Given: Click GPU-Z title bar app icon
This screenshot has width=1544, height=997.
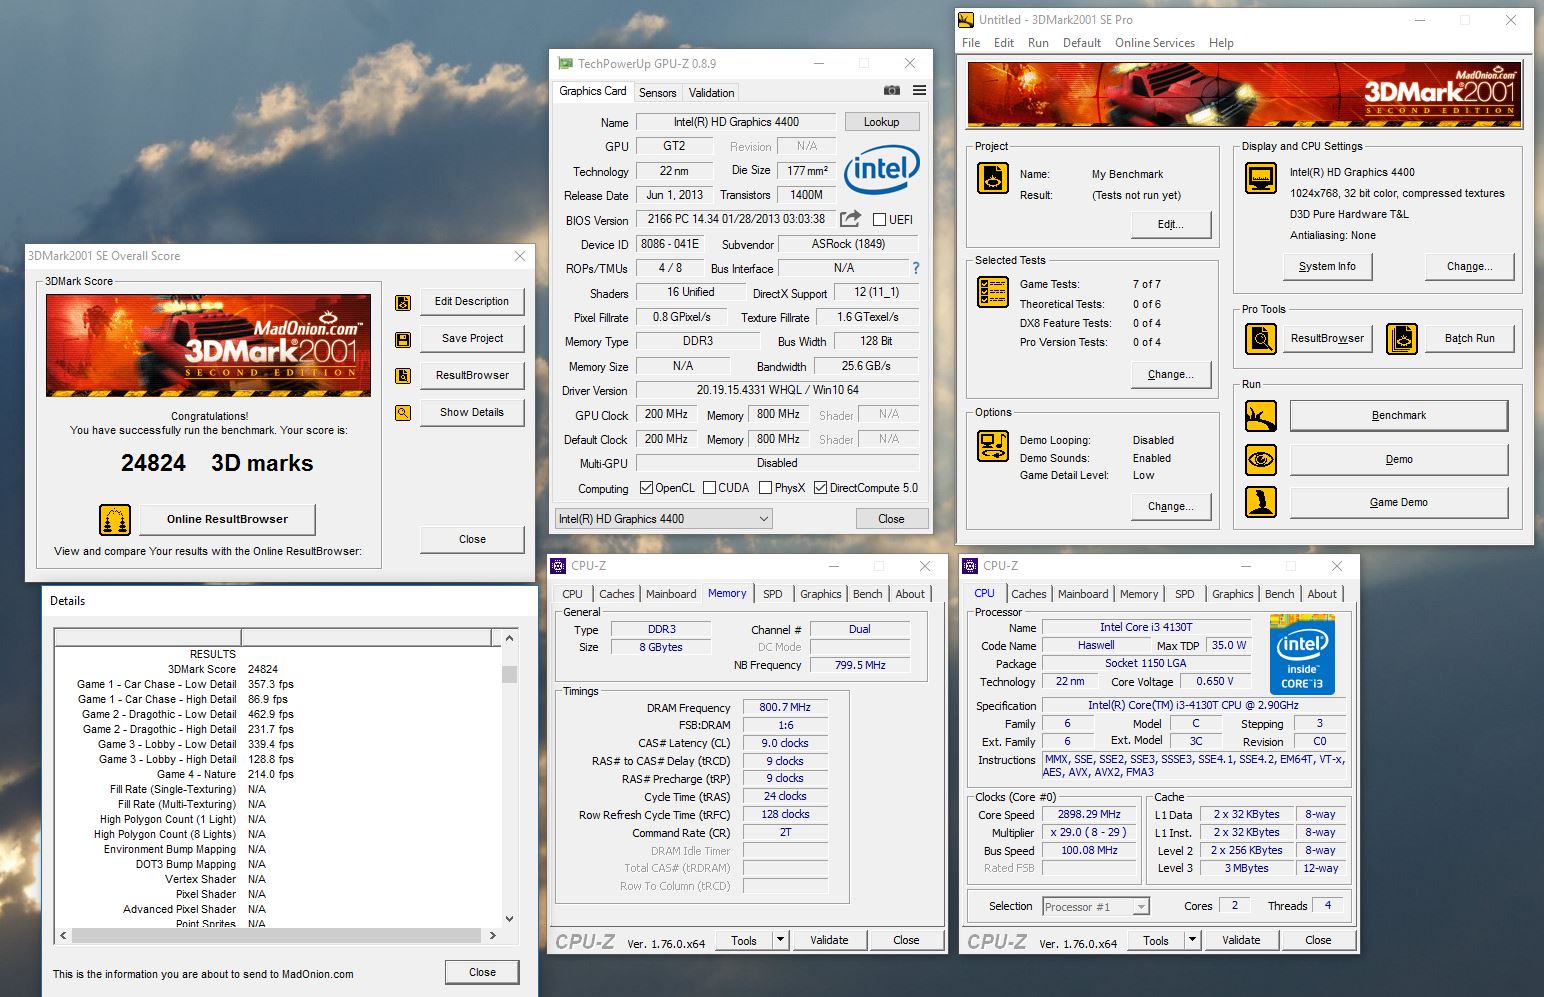Looking at the screenshot, I should tap(566, 63).
